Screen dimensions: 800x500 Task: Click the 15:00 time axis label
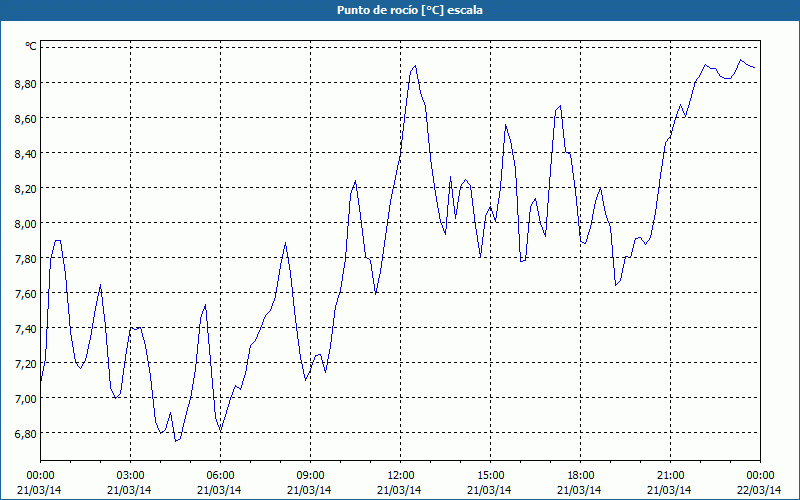click(490, 476)
